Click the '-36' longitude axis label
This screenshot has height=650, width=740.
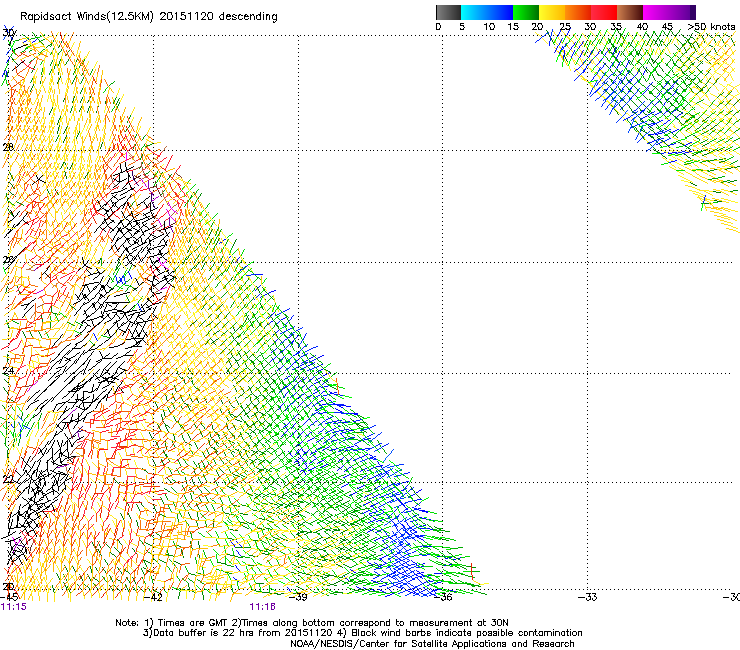tap(443, 597)
